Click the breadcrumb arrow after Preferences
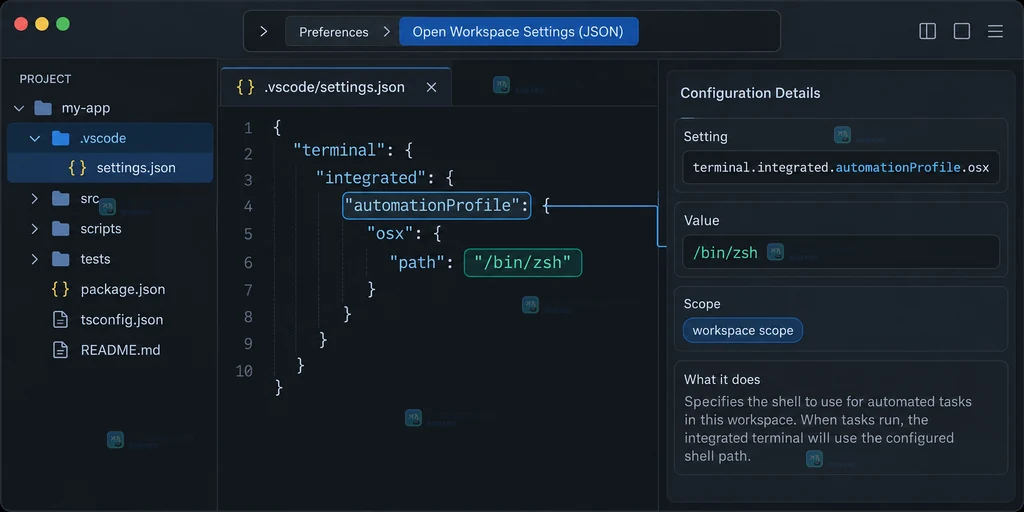The image size is (1024, 512). [387, 31]
